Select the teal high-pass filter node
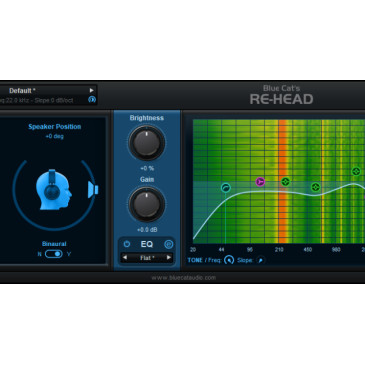The width and height of the screenshot is (365, 365). tap(226, 188)
